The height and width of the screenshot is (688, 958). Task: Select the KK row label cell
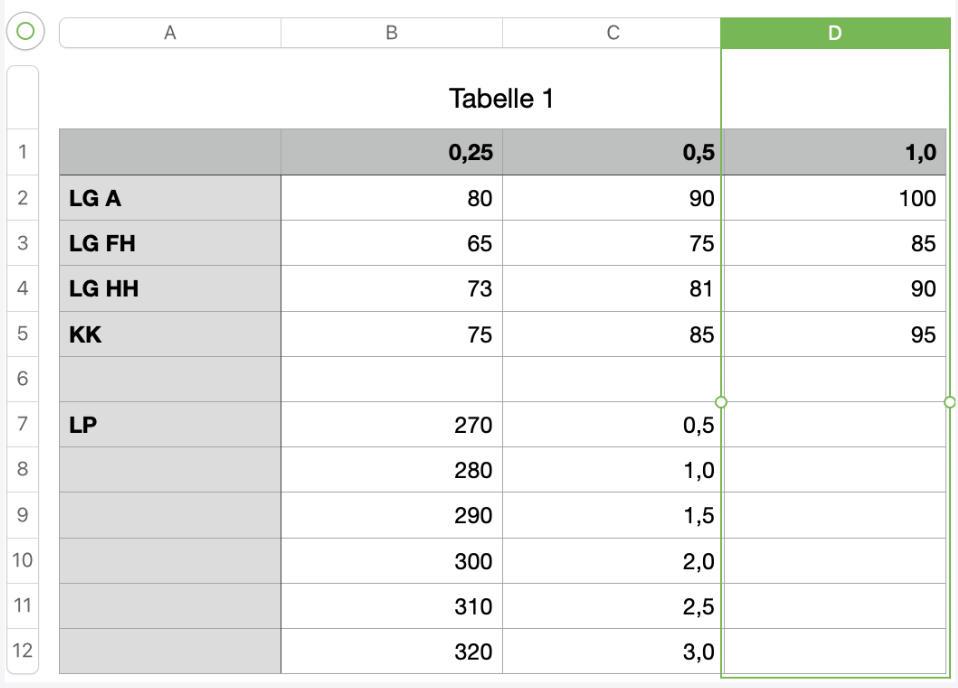[x=170, y=334]
